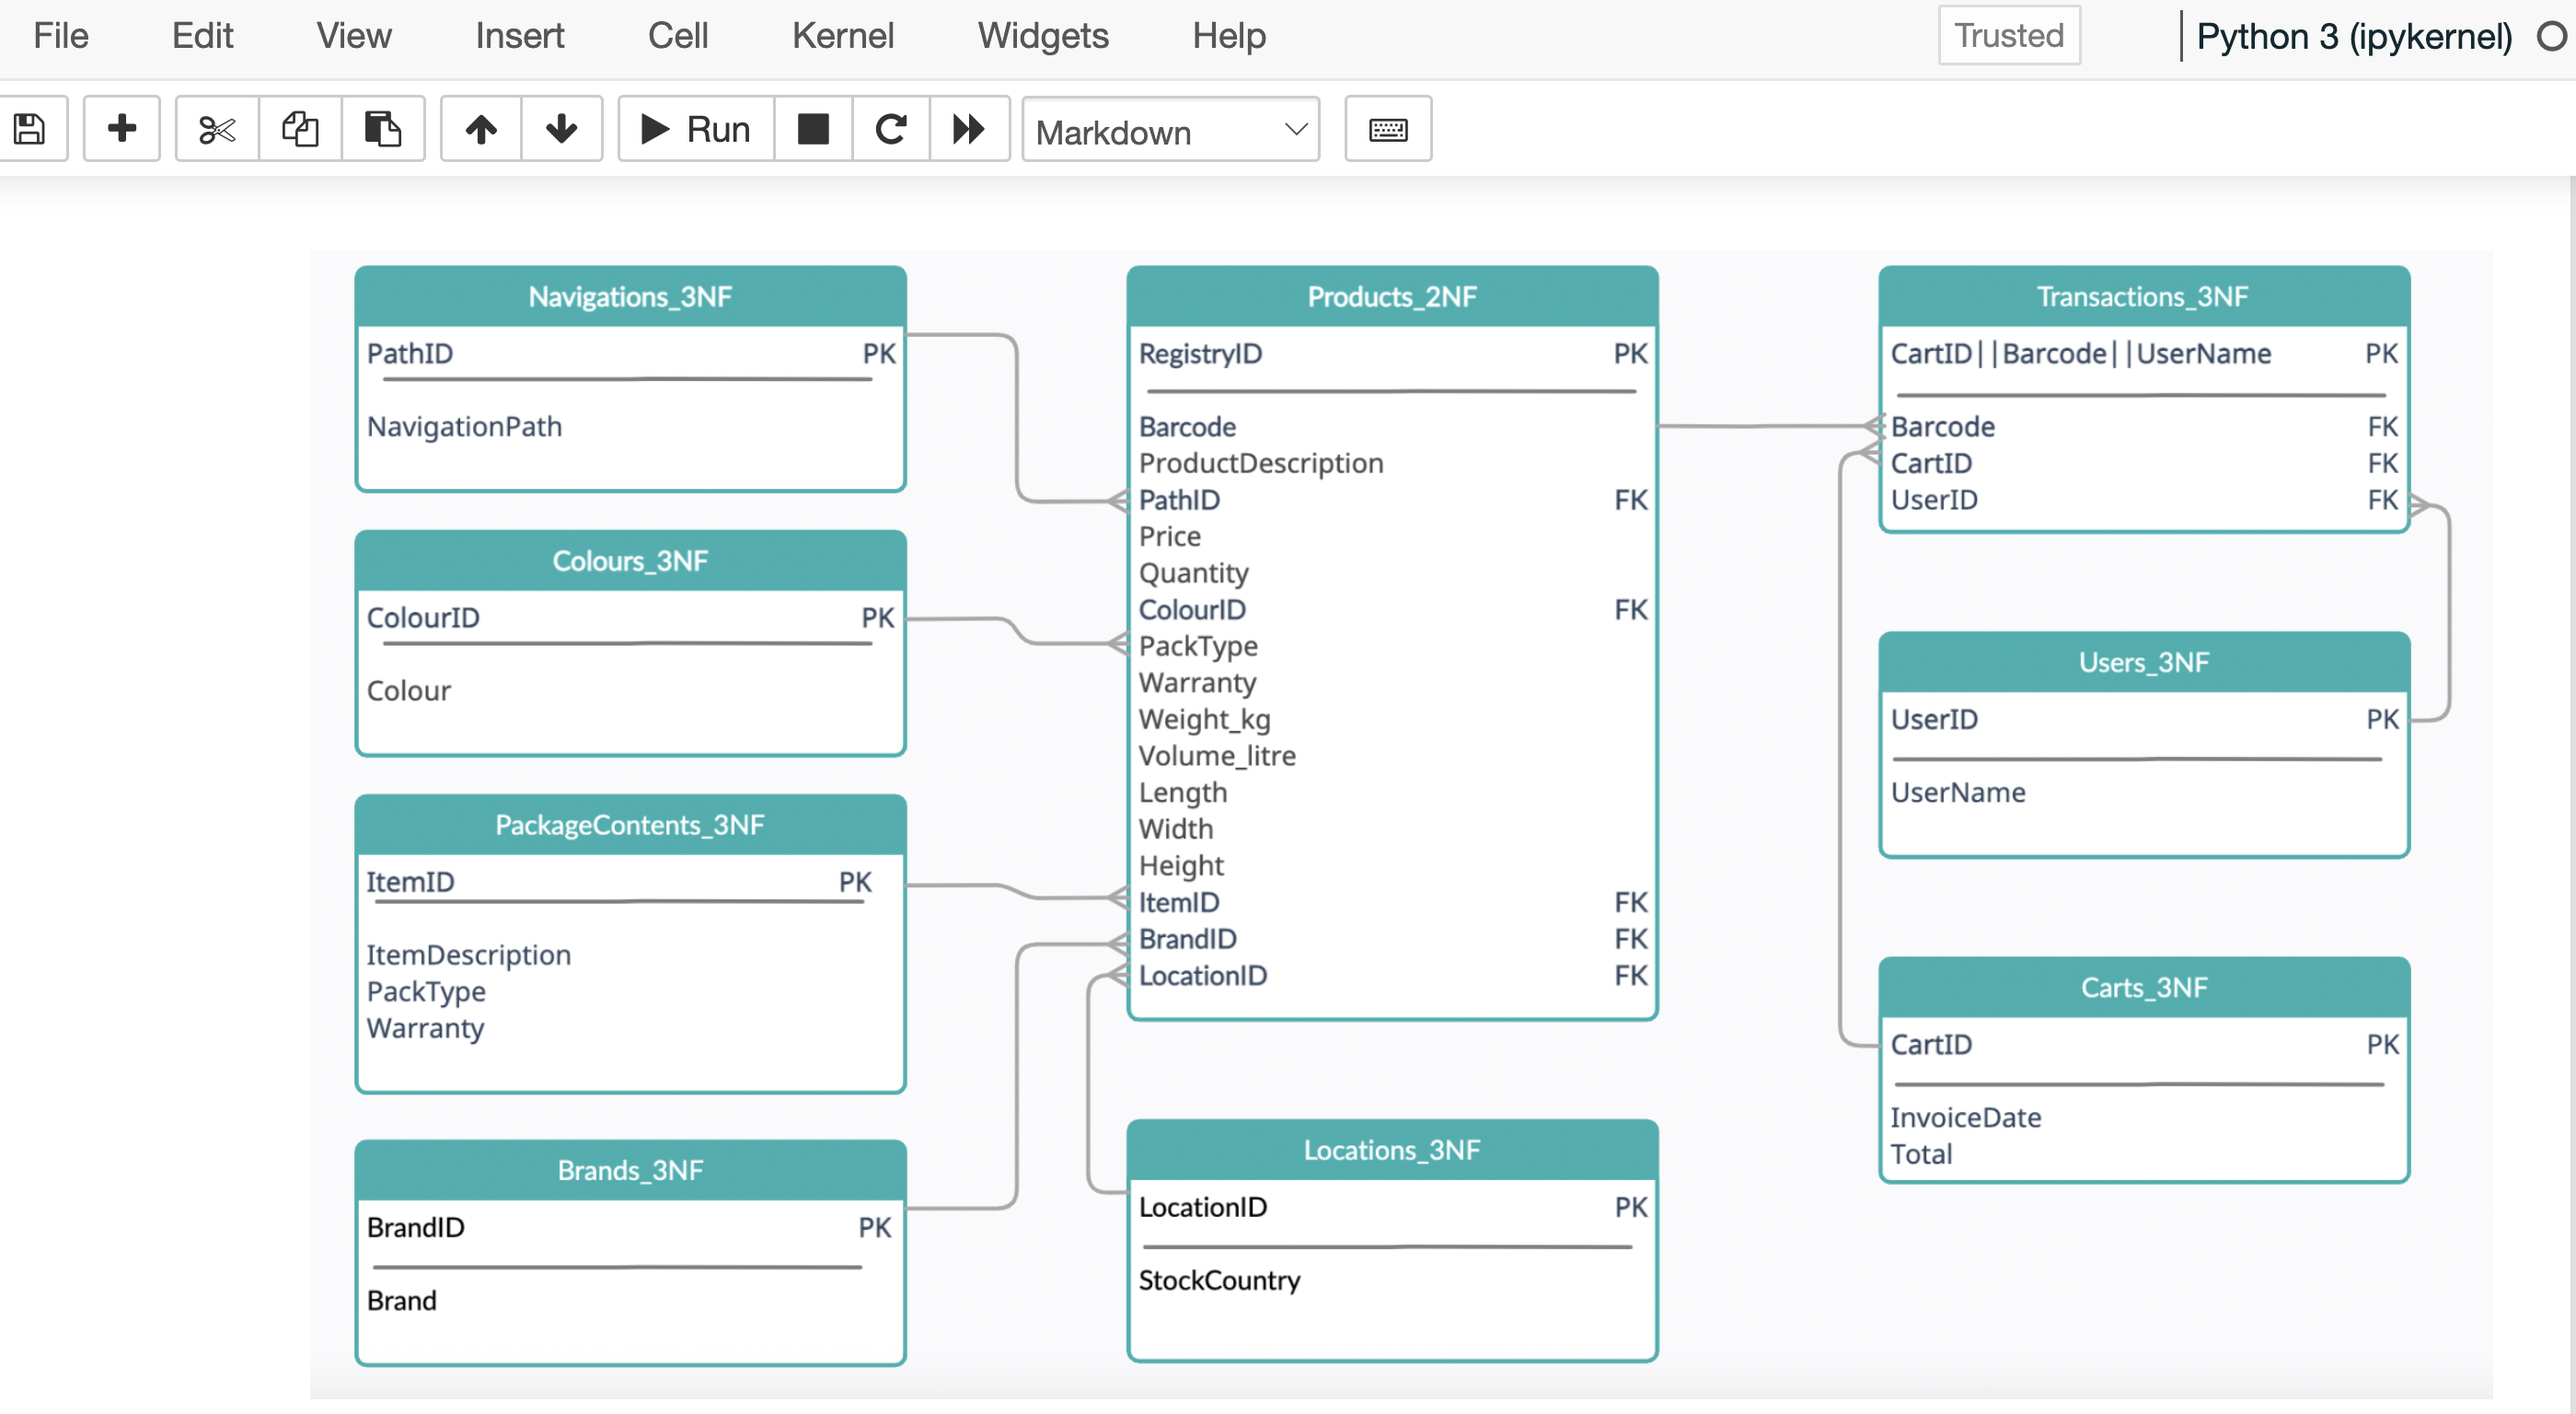Click the Python 3 (ipykernel) kernel name
This screenshot has width=2576, height=1414.
point(2354,37)
